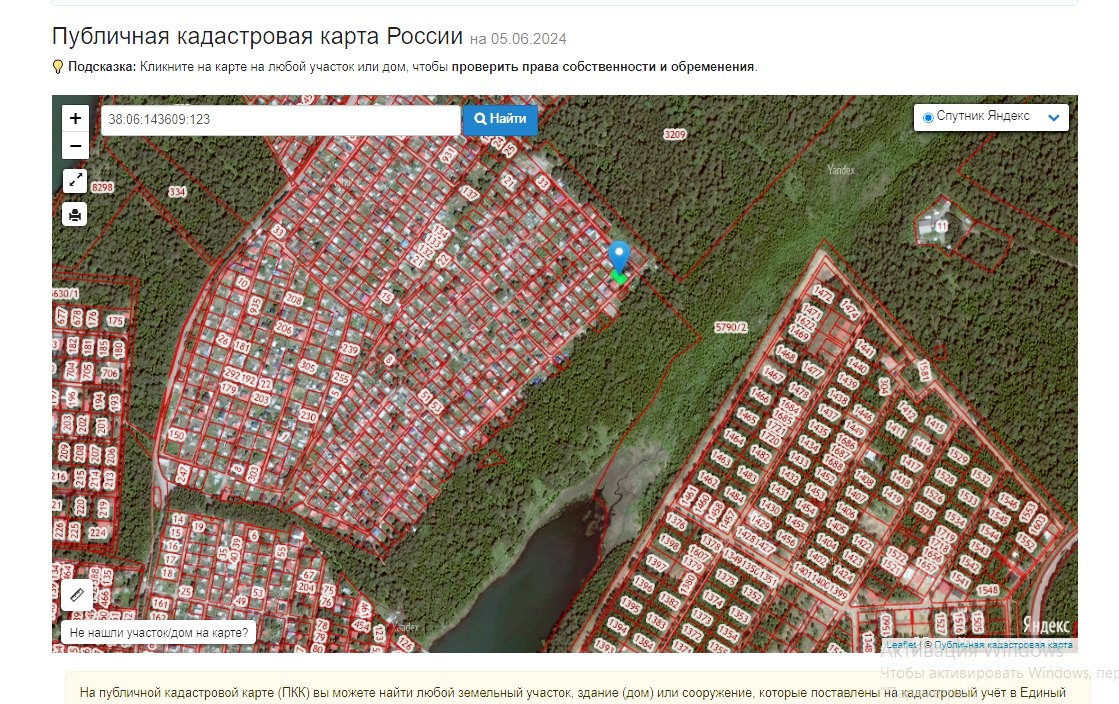Screen dimensions: 1119x704
Task: Click parcel labeled 1472 on map
Action: pos(822,293)
